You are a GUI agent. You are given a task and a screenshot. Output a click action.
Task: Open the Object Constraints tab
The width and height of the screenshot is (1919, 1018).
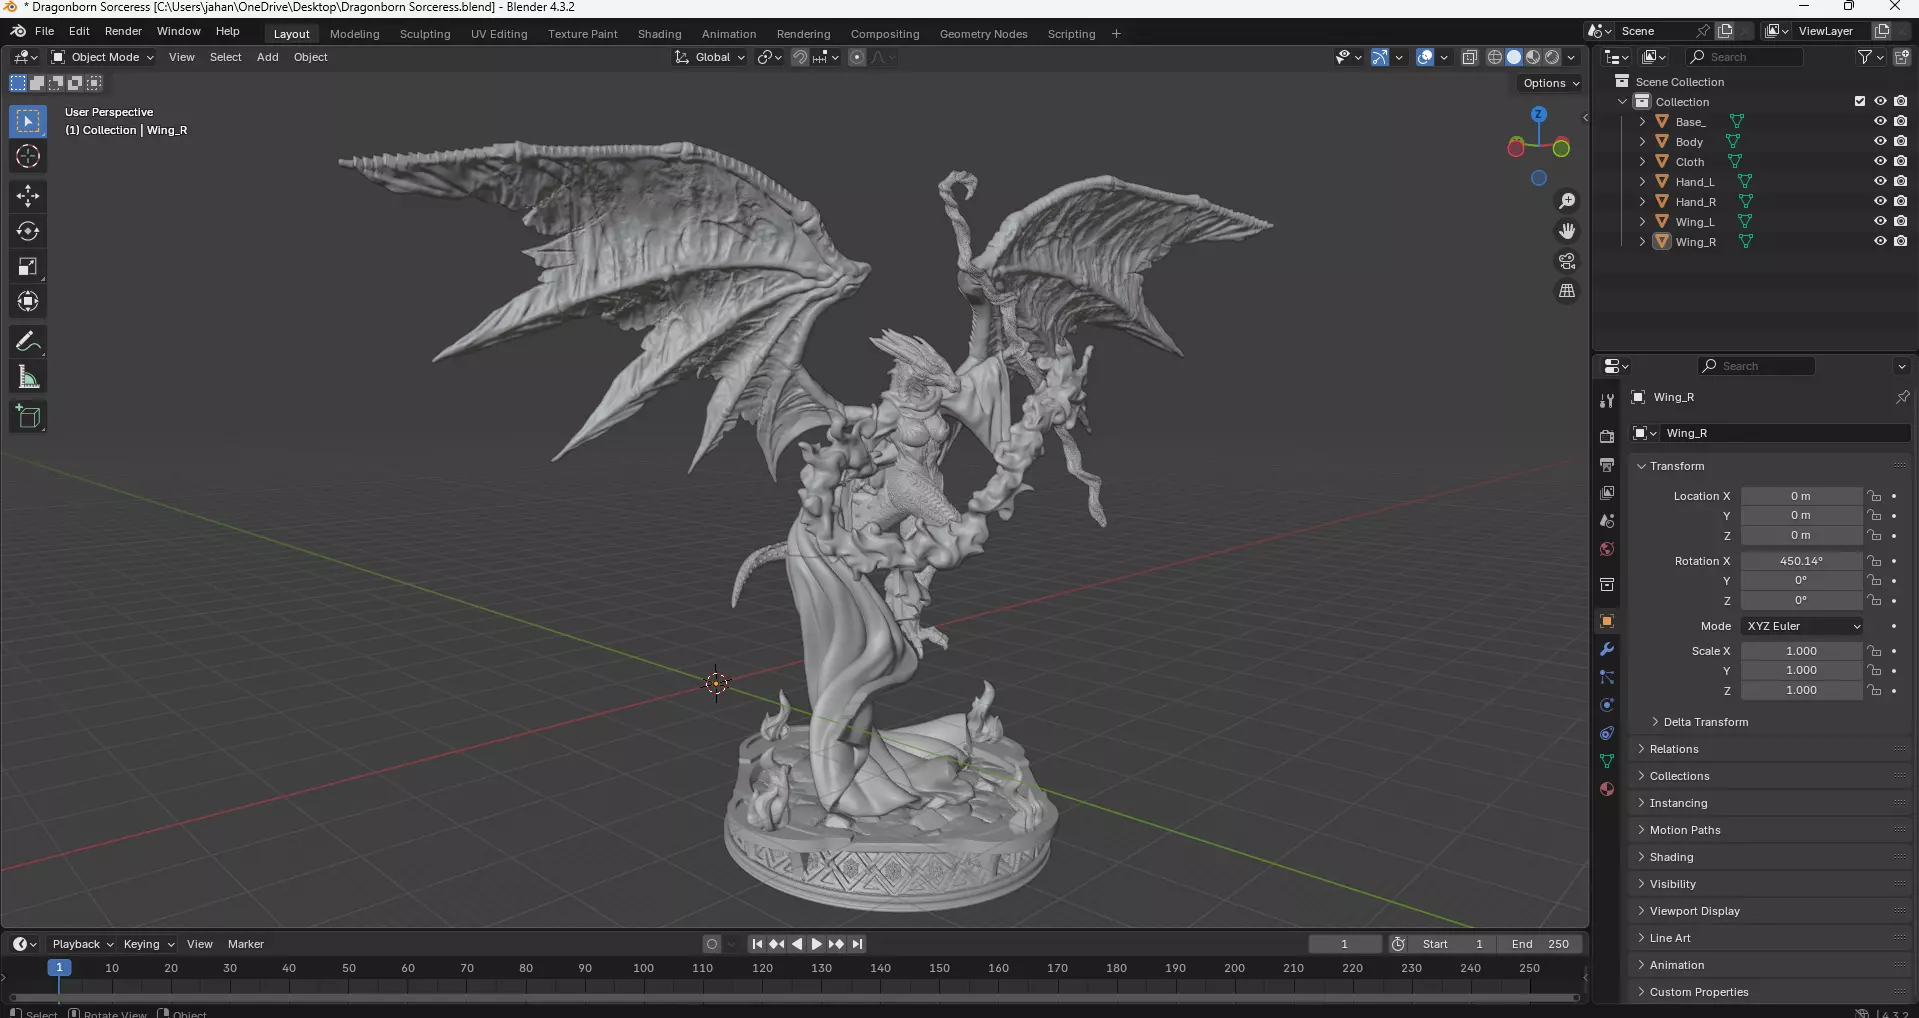(1607, 733)
